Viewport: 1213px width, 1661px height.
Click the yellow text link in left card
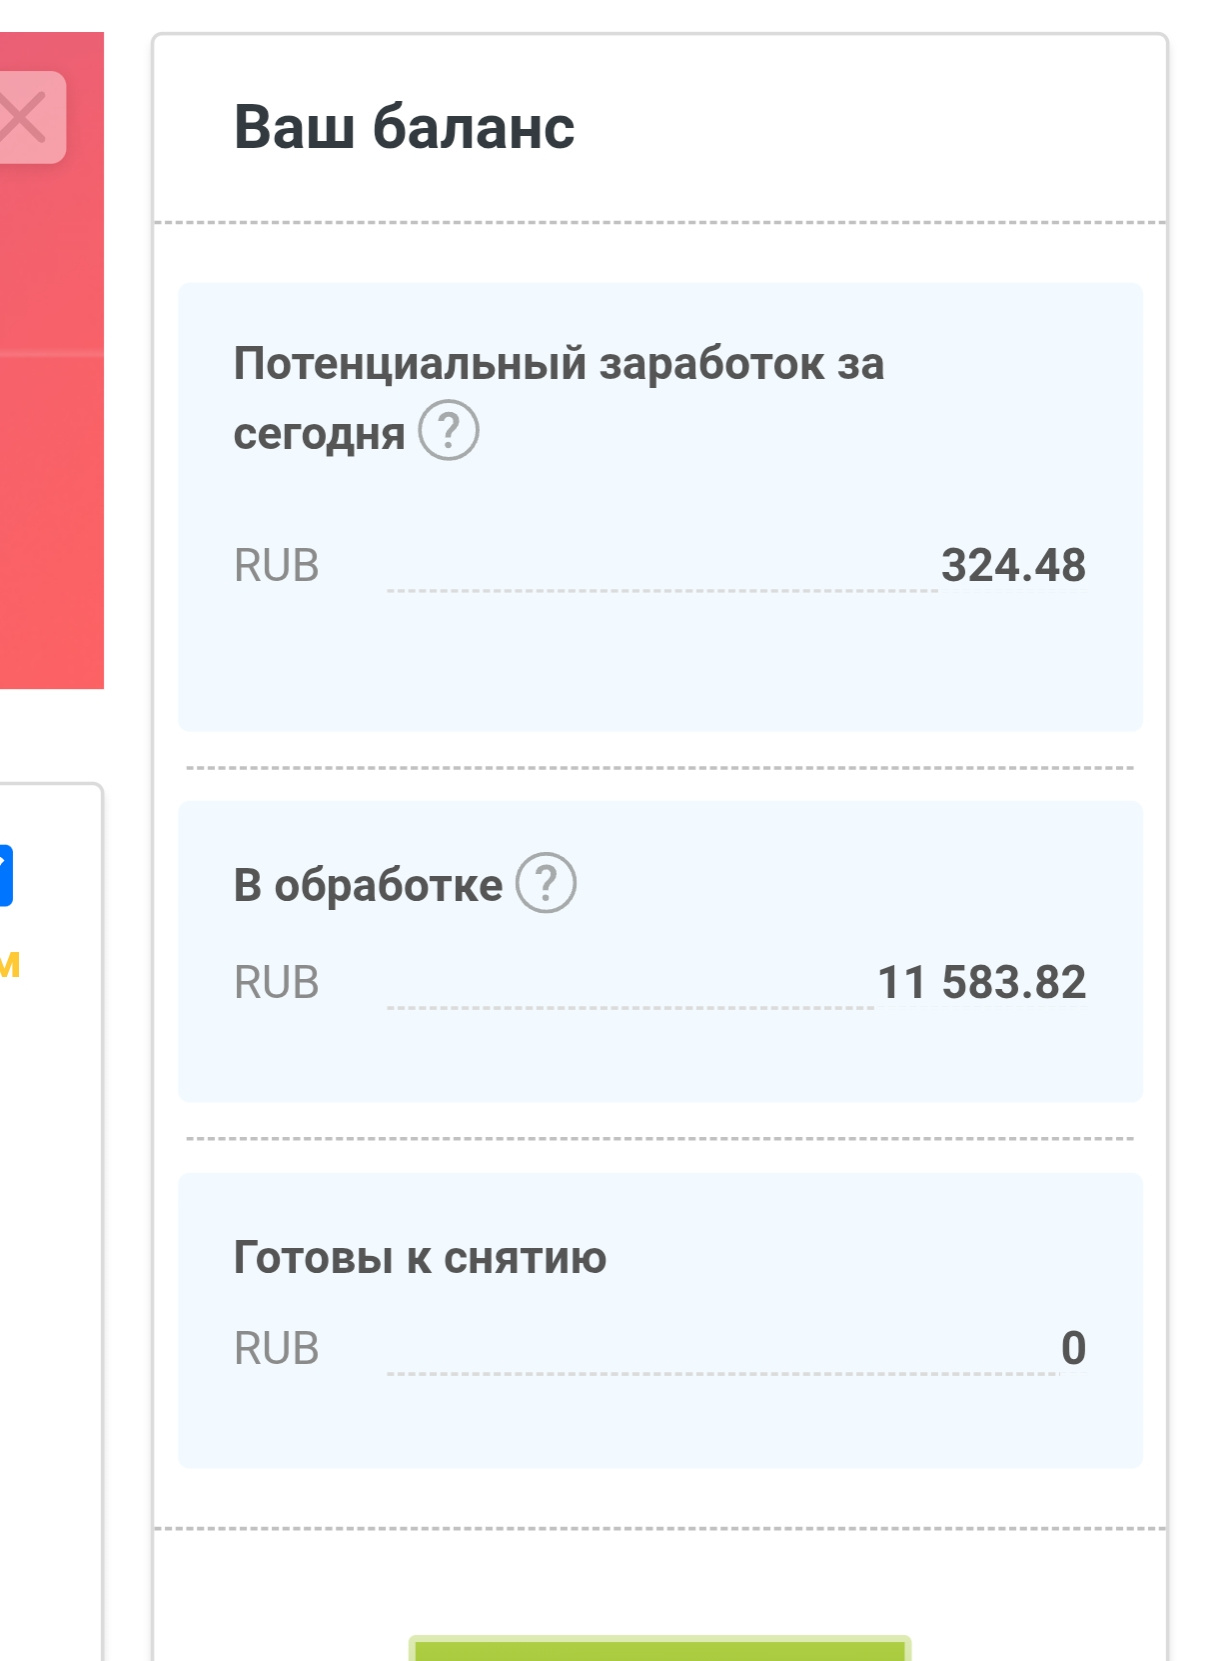pyautogui.click(x=9, y=964)
